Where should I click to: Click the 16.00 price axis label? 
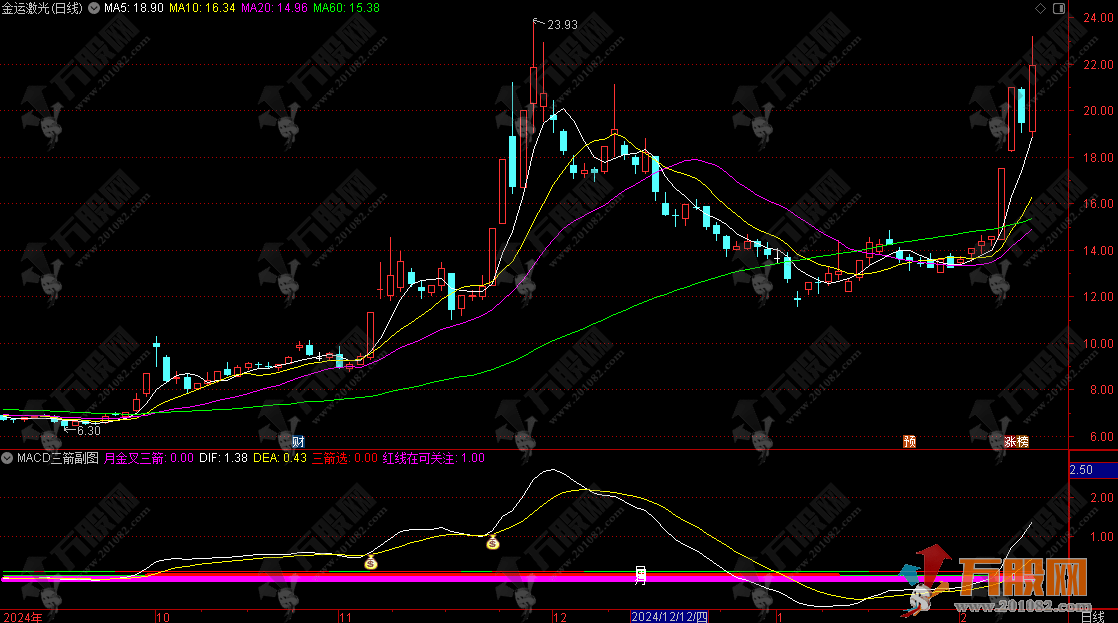[x=1099, y=204]
